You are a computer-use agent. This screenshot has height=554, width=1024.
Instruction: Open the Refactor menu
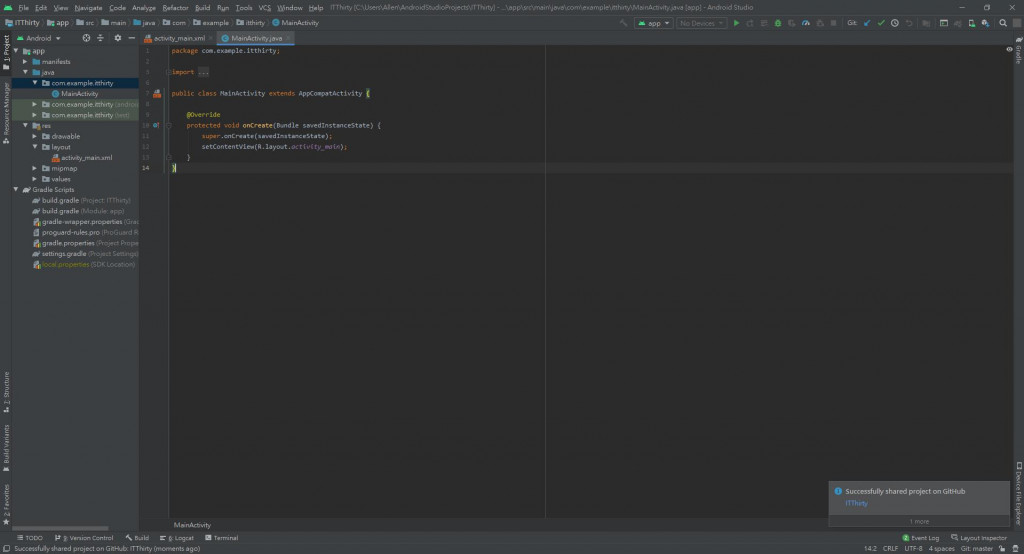click(x=175, y=8)
